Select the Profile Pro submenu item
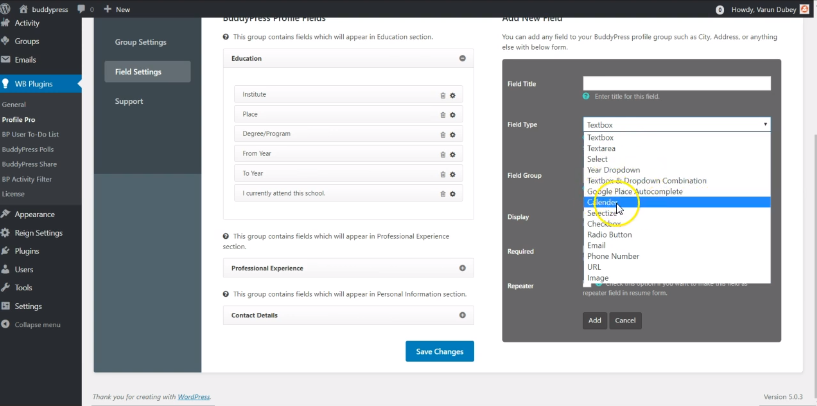Image resolution: width=817 pixels, height=406 pixels. 18,119
